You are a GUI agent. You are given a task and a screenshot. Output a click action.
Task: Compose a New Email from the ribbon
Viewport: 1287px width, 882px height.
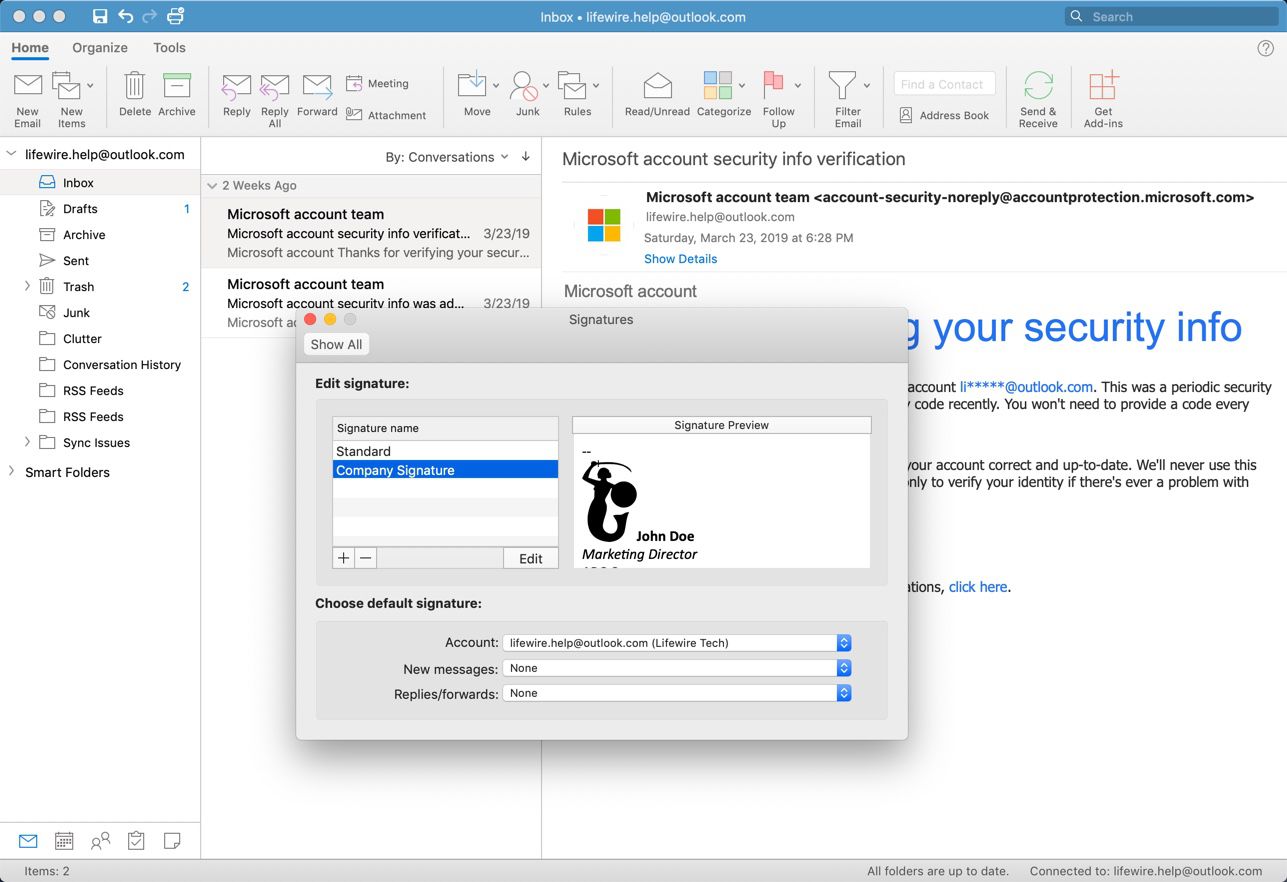28,99
